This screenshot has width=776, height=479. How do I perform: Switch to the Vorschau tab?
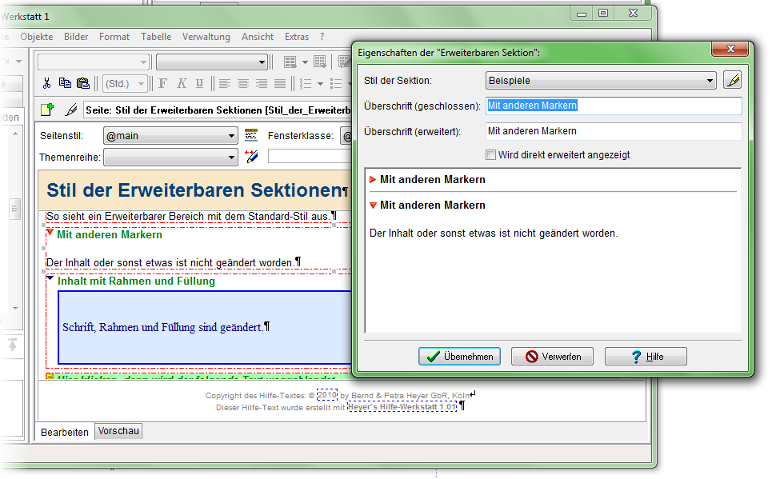pyautogui.click(x=119, y=431)
